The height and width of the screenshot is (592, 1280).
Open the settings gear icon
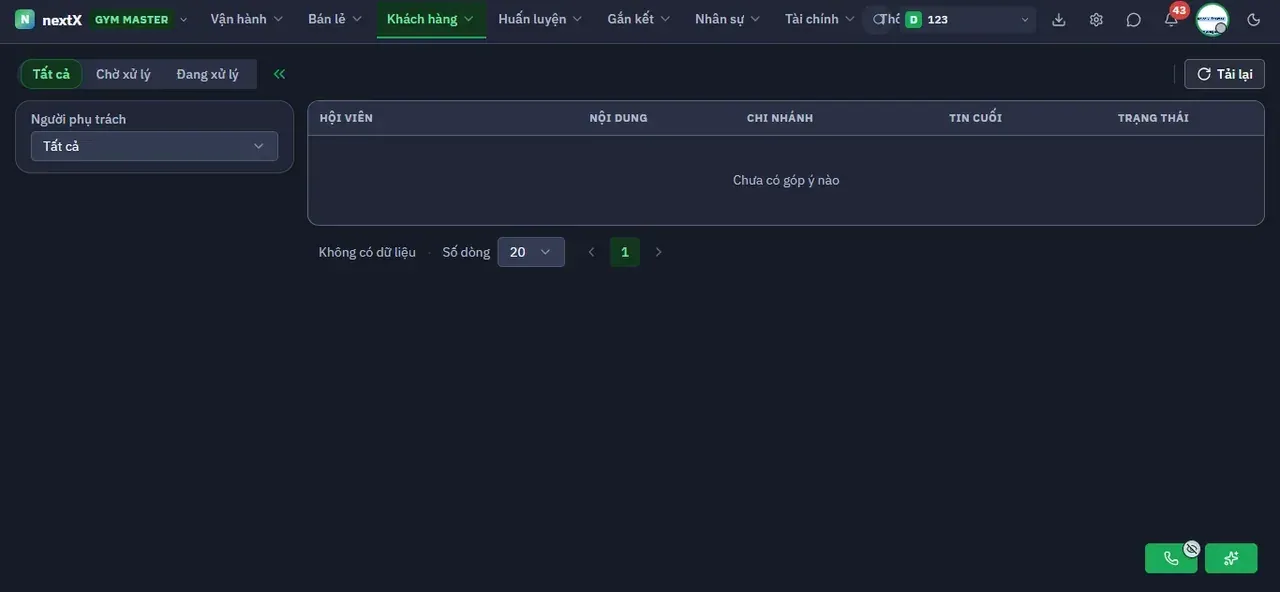pyautogui.click(x=1096, y=20)
